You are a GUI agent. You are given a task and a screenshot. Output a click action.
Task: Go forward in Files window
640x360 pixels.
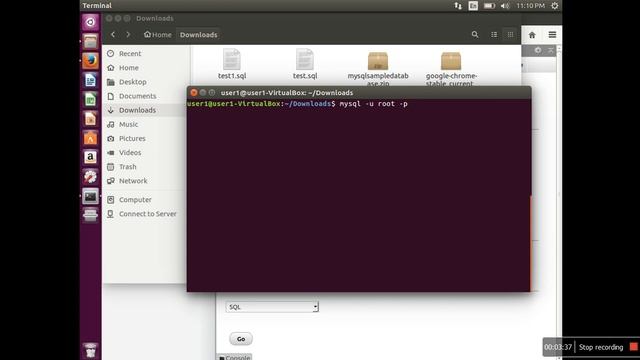point(128,35)
